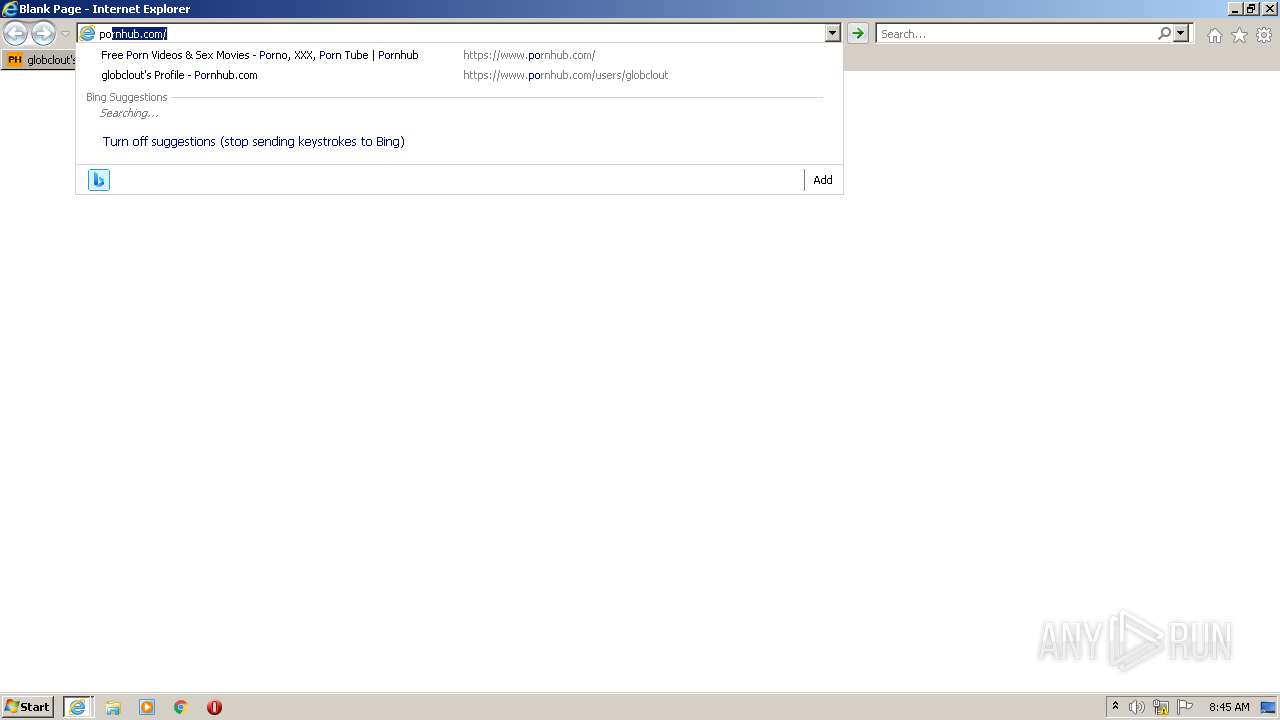Open the Home page icon
The width and height of the screenshot is (1280, 720).
[x=1214, y=35]
